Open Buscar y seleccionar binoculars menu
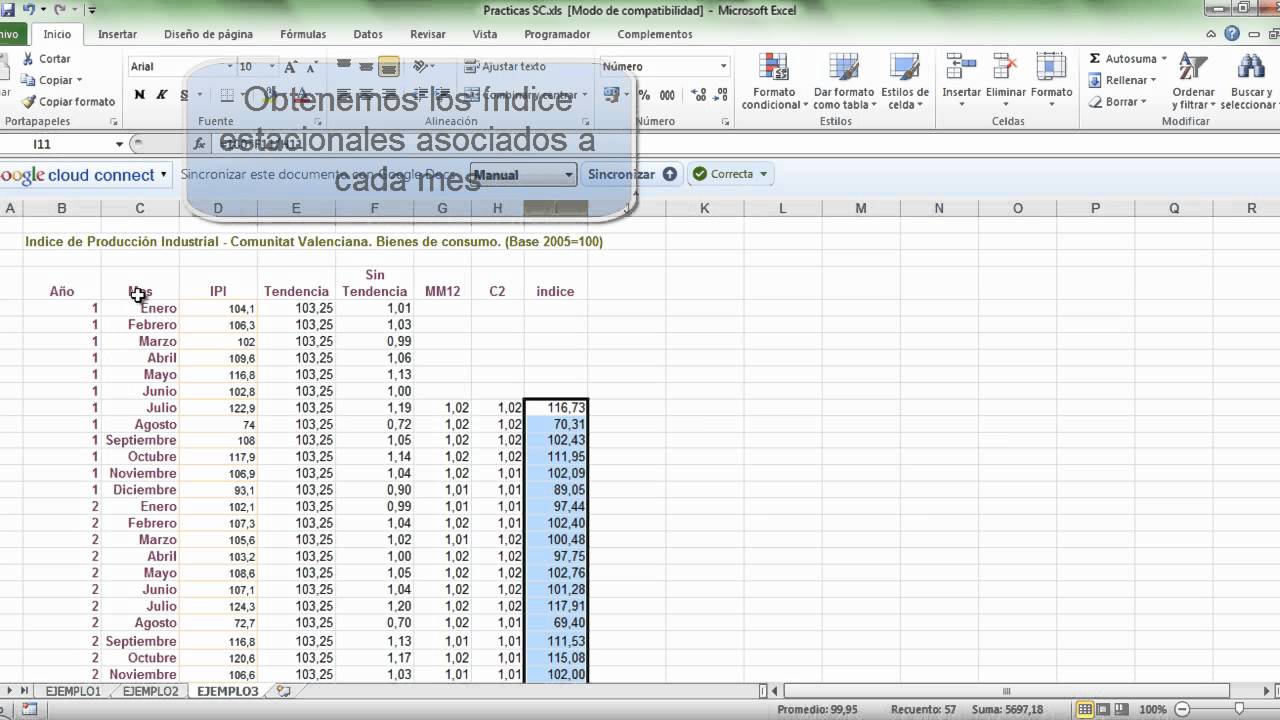Image resolution: width=1280 pixels, height=720 pixels. click(1249, 82)
